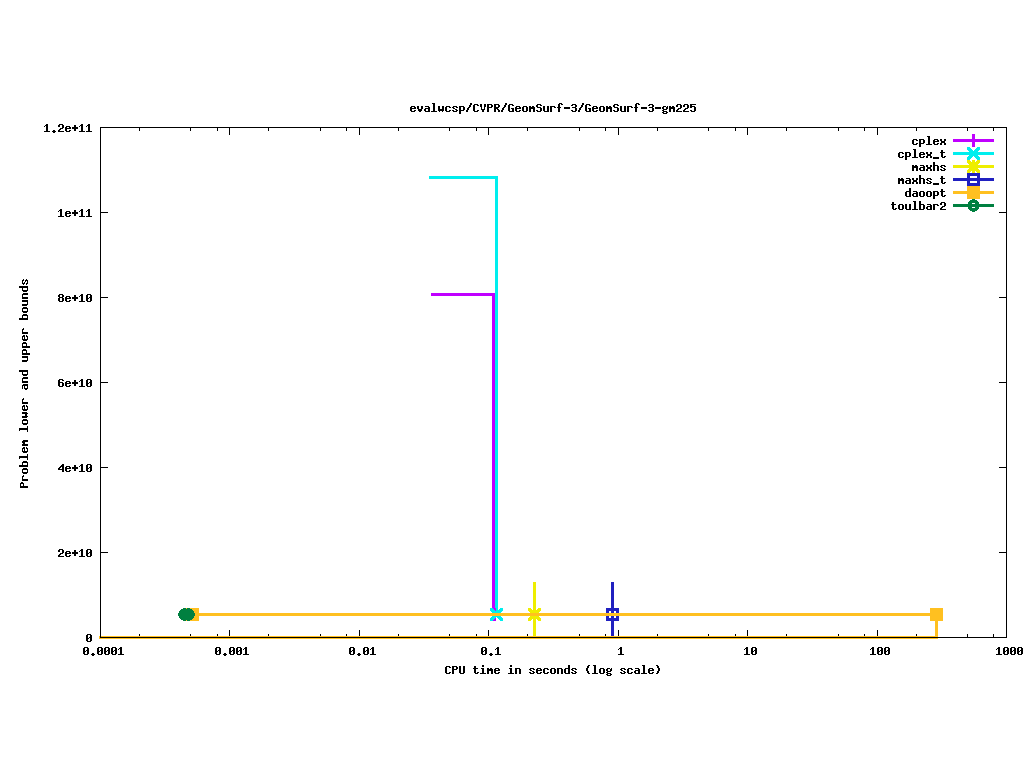Image resolution: width=1024 pixels, height=768 pixels.
Task: Click the maxhs_t square symbol in the legend
Action: click(973, 180)
